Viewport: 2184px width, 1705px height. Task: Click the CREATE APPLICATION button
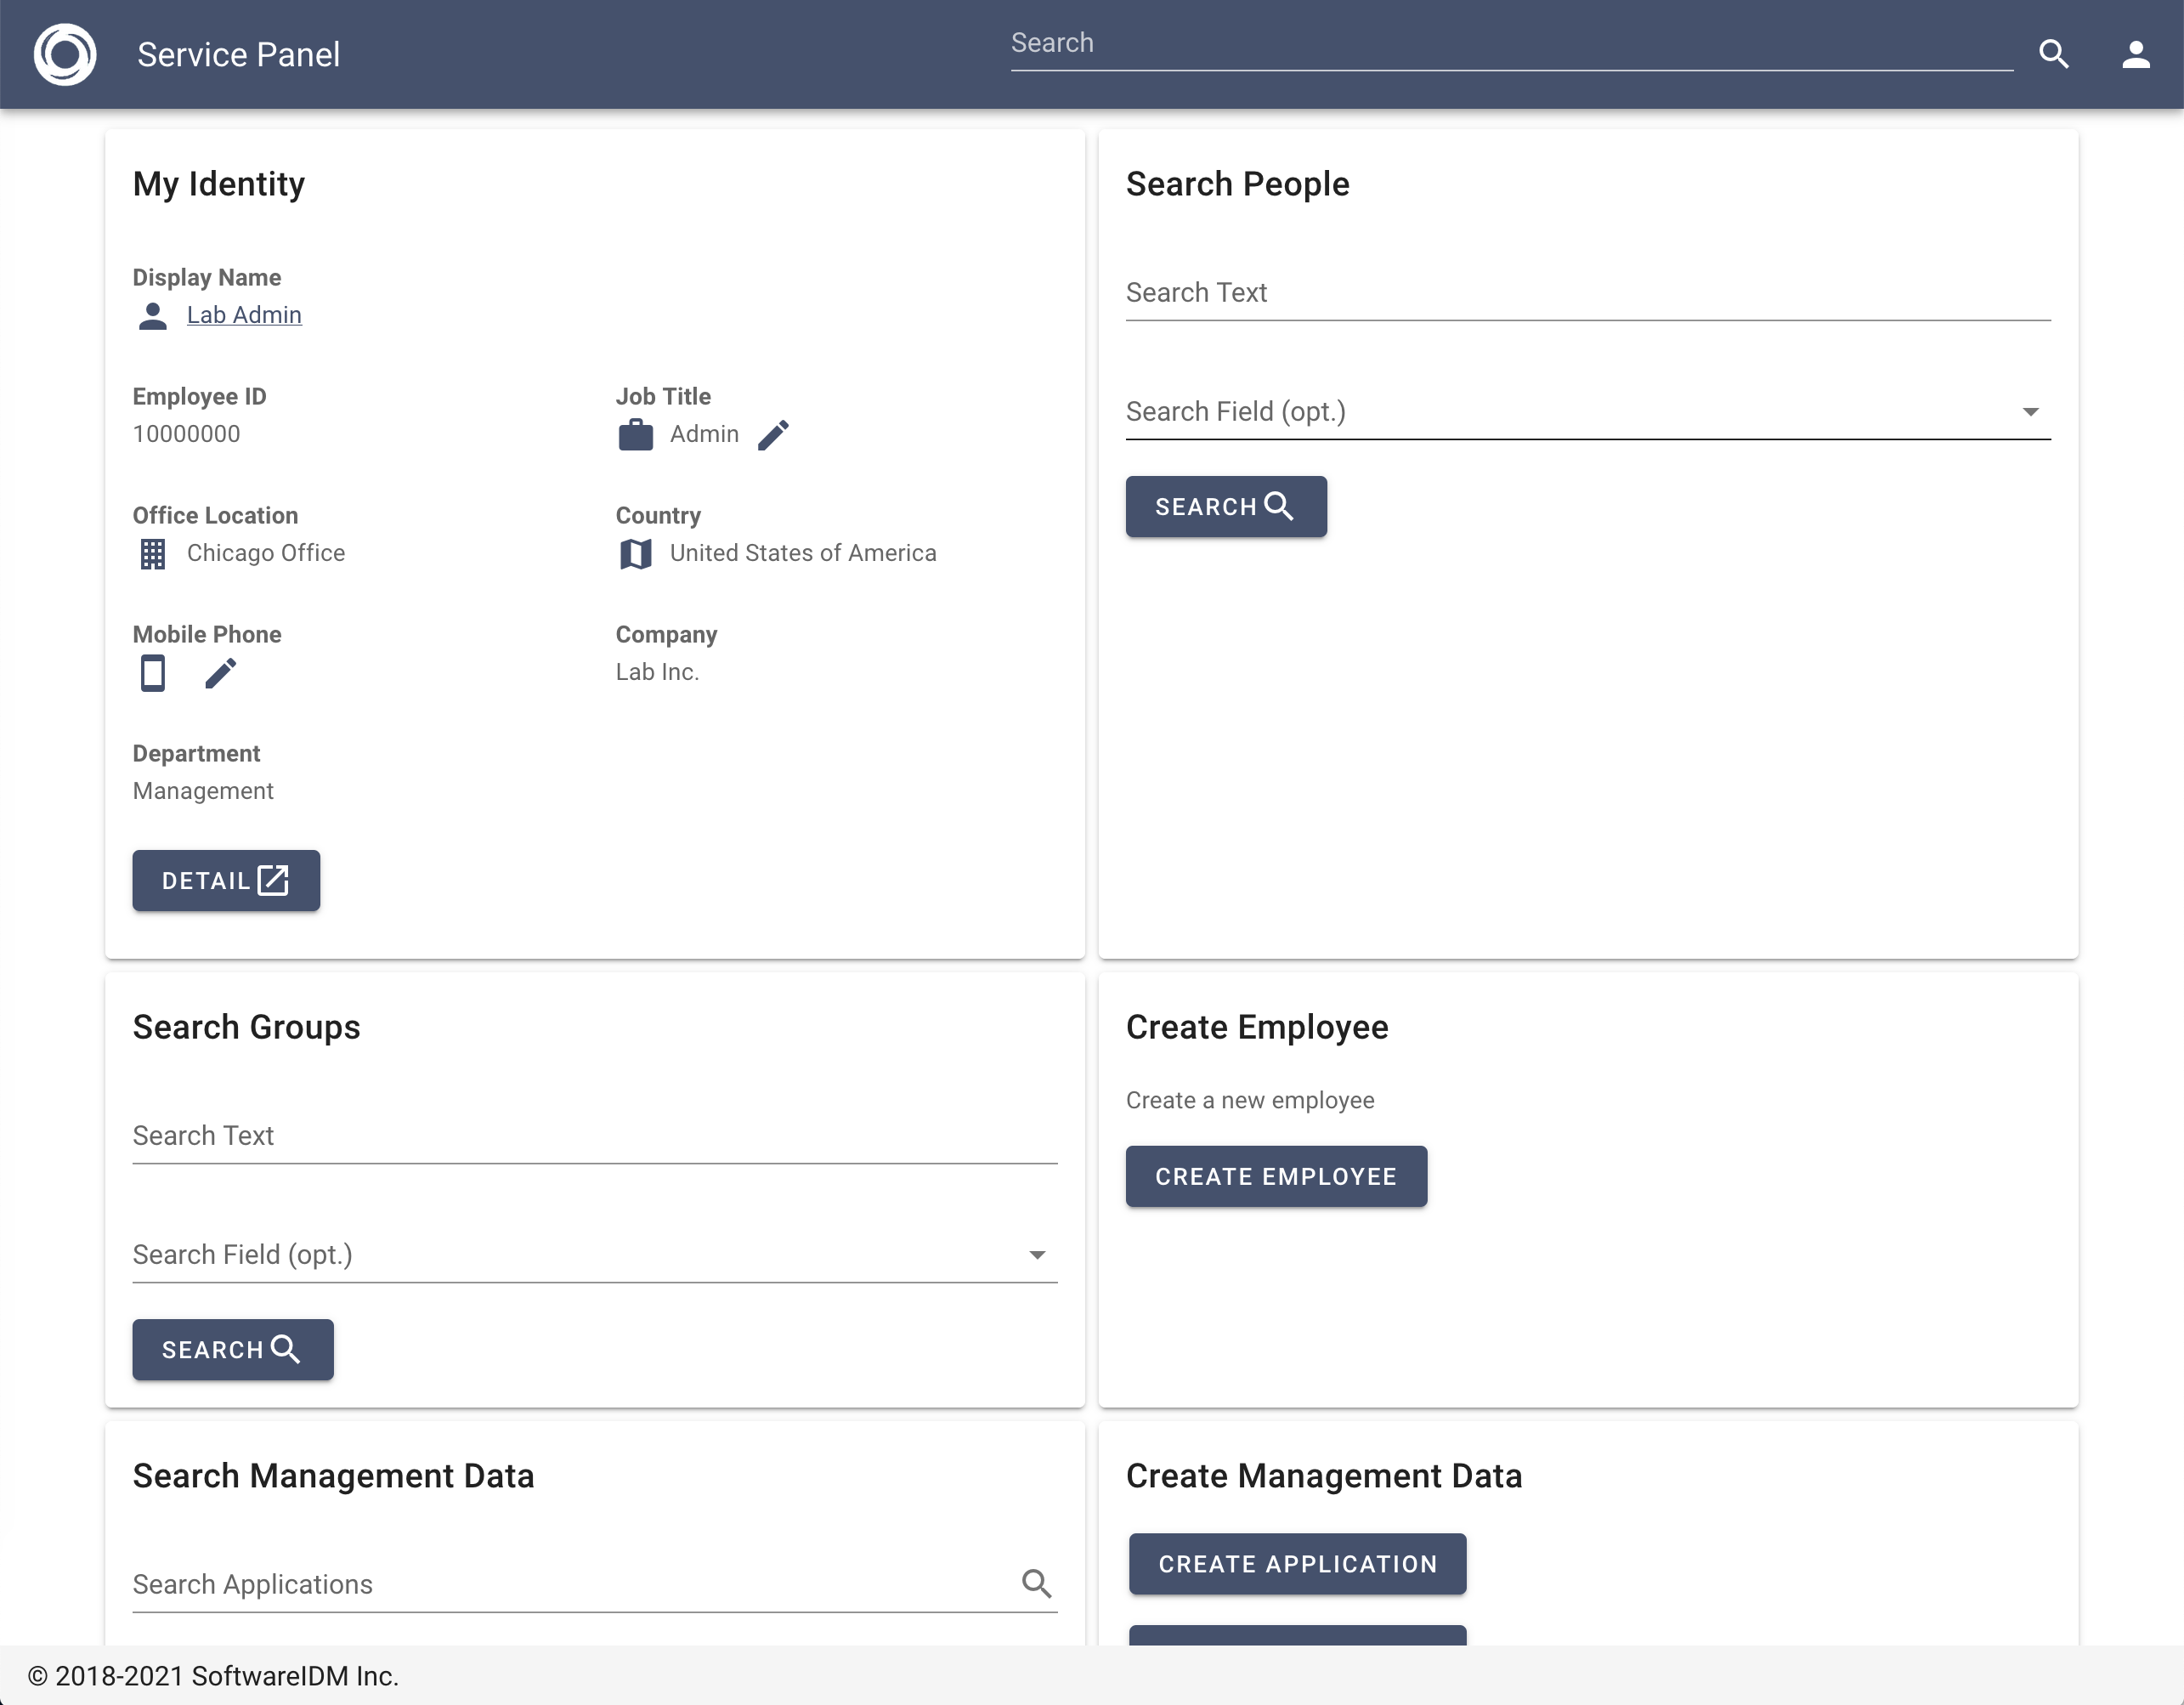click(1297, 1563)
